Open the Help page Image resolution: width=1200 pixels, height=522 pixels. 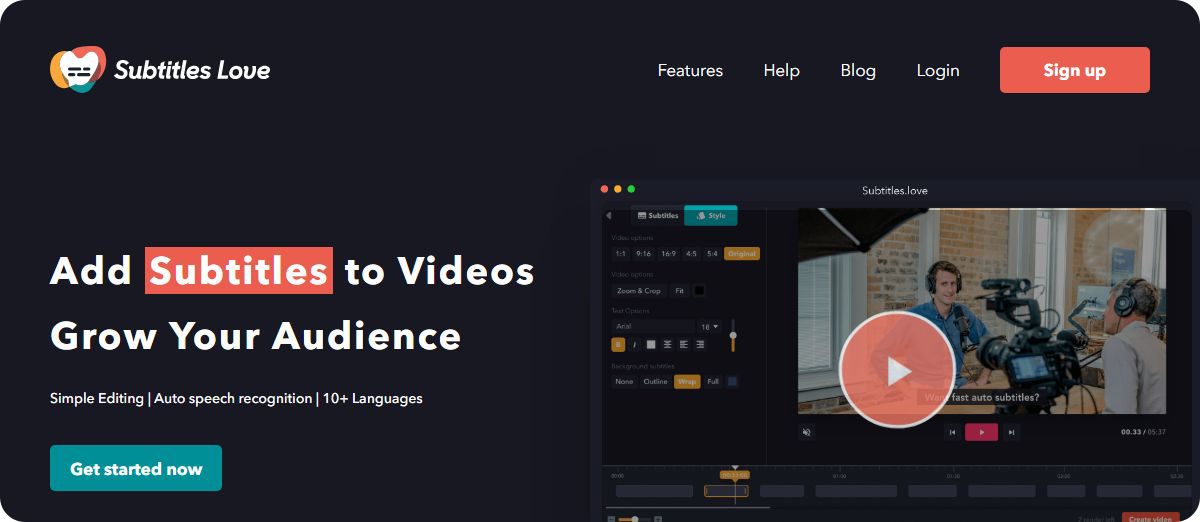pyautogui.click(x=781, y=70)
